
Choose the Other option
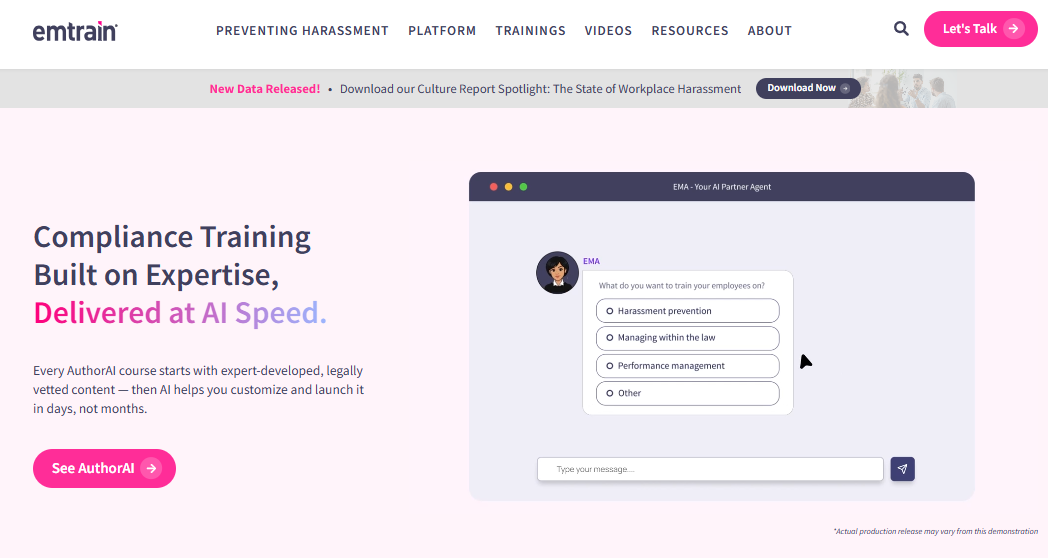click(687, 394)
